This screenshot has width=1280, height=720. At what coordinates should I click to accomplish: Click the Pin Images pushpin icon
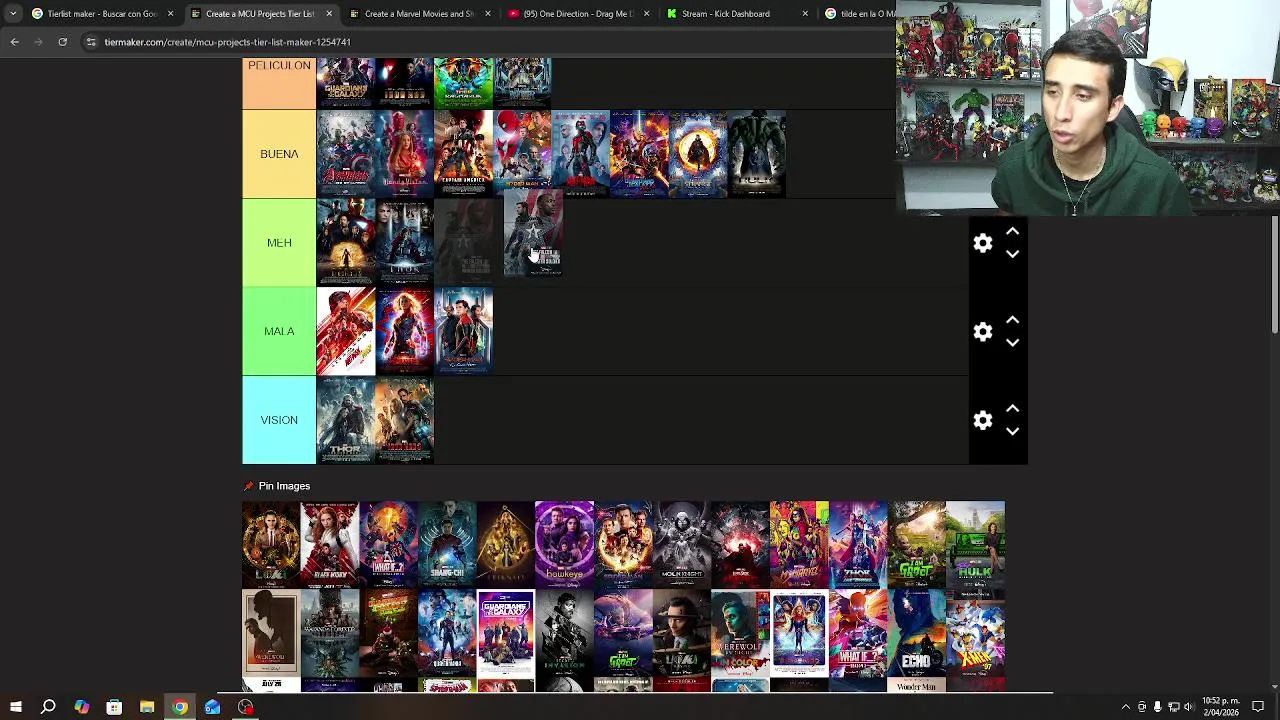tap(249, 486)
